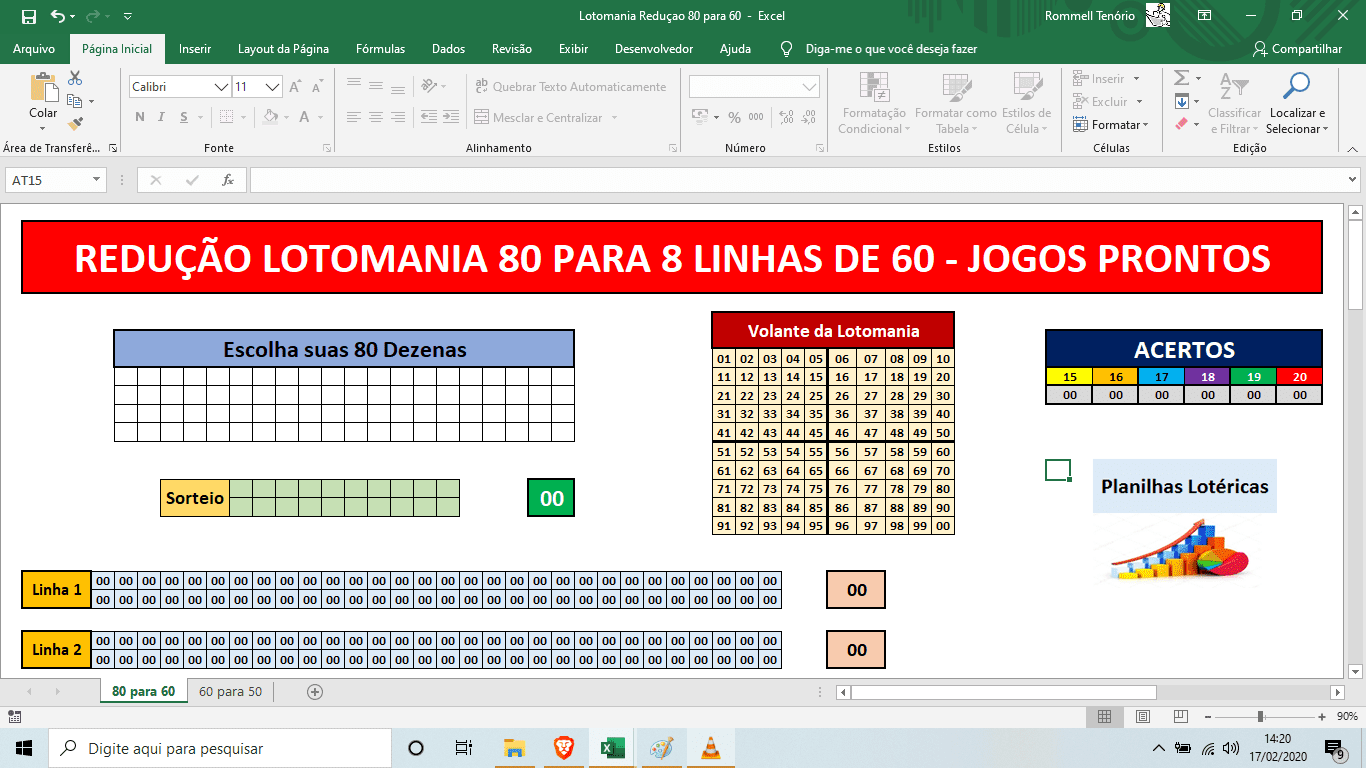
Task: Click the Inserir cells button
Action: pyautogui.click(x=1104, y=78)
